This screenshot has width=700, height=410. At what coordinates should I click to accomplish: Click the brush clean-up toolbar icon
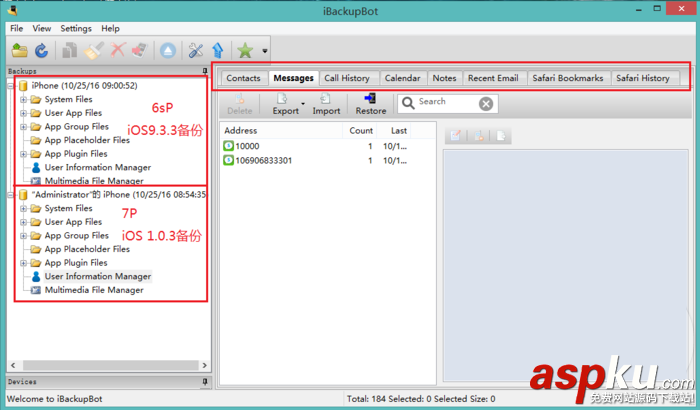coord(94,50)
